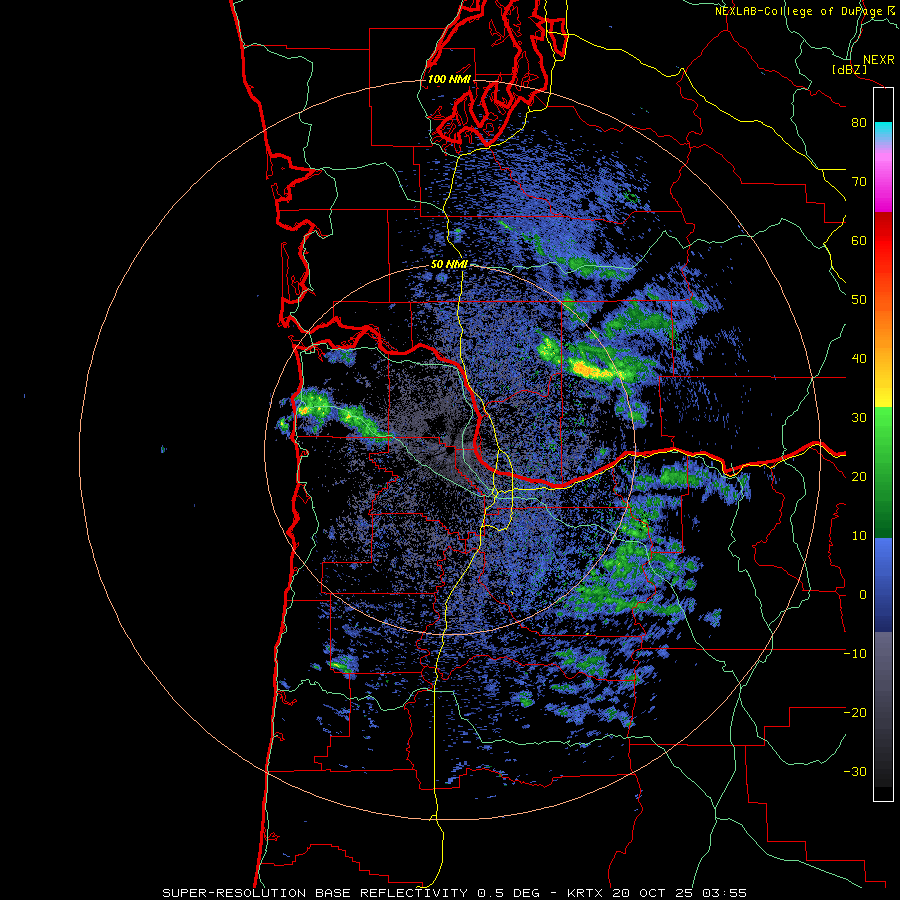This screenshot has width=900, height=900.
Task: Click the 10 dBZ scale value
Action: [x=859, y=536]
